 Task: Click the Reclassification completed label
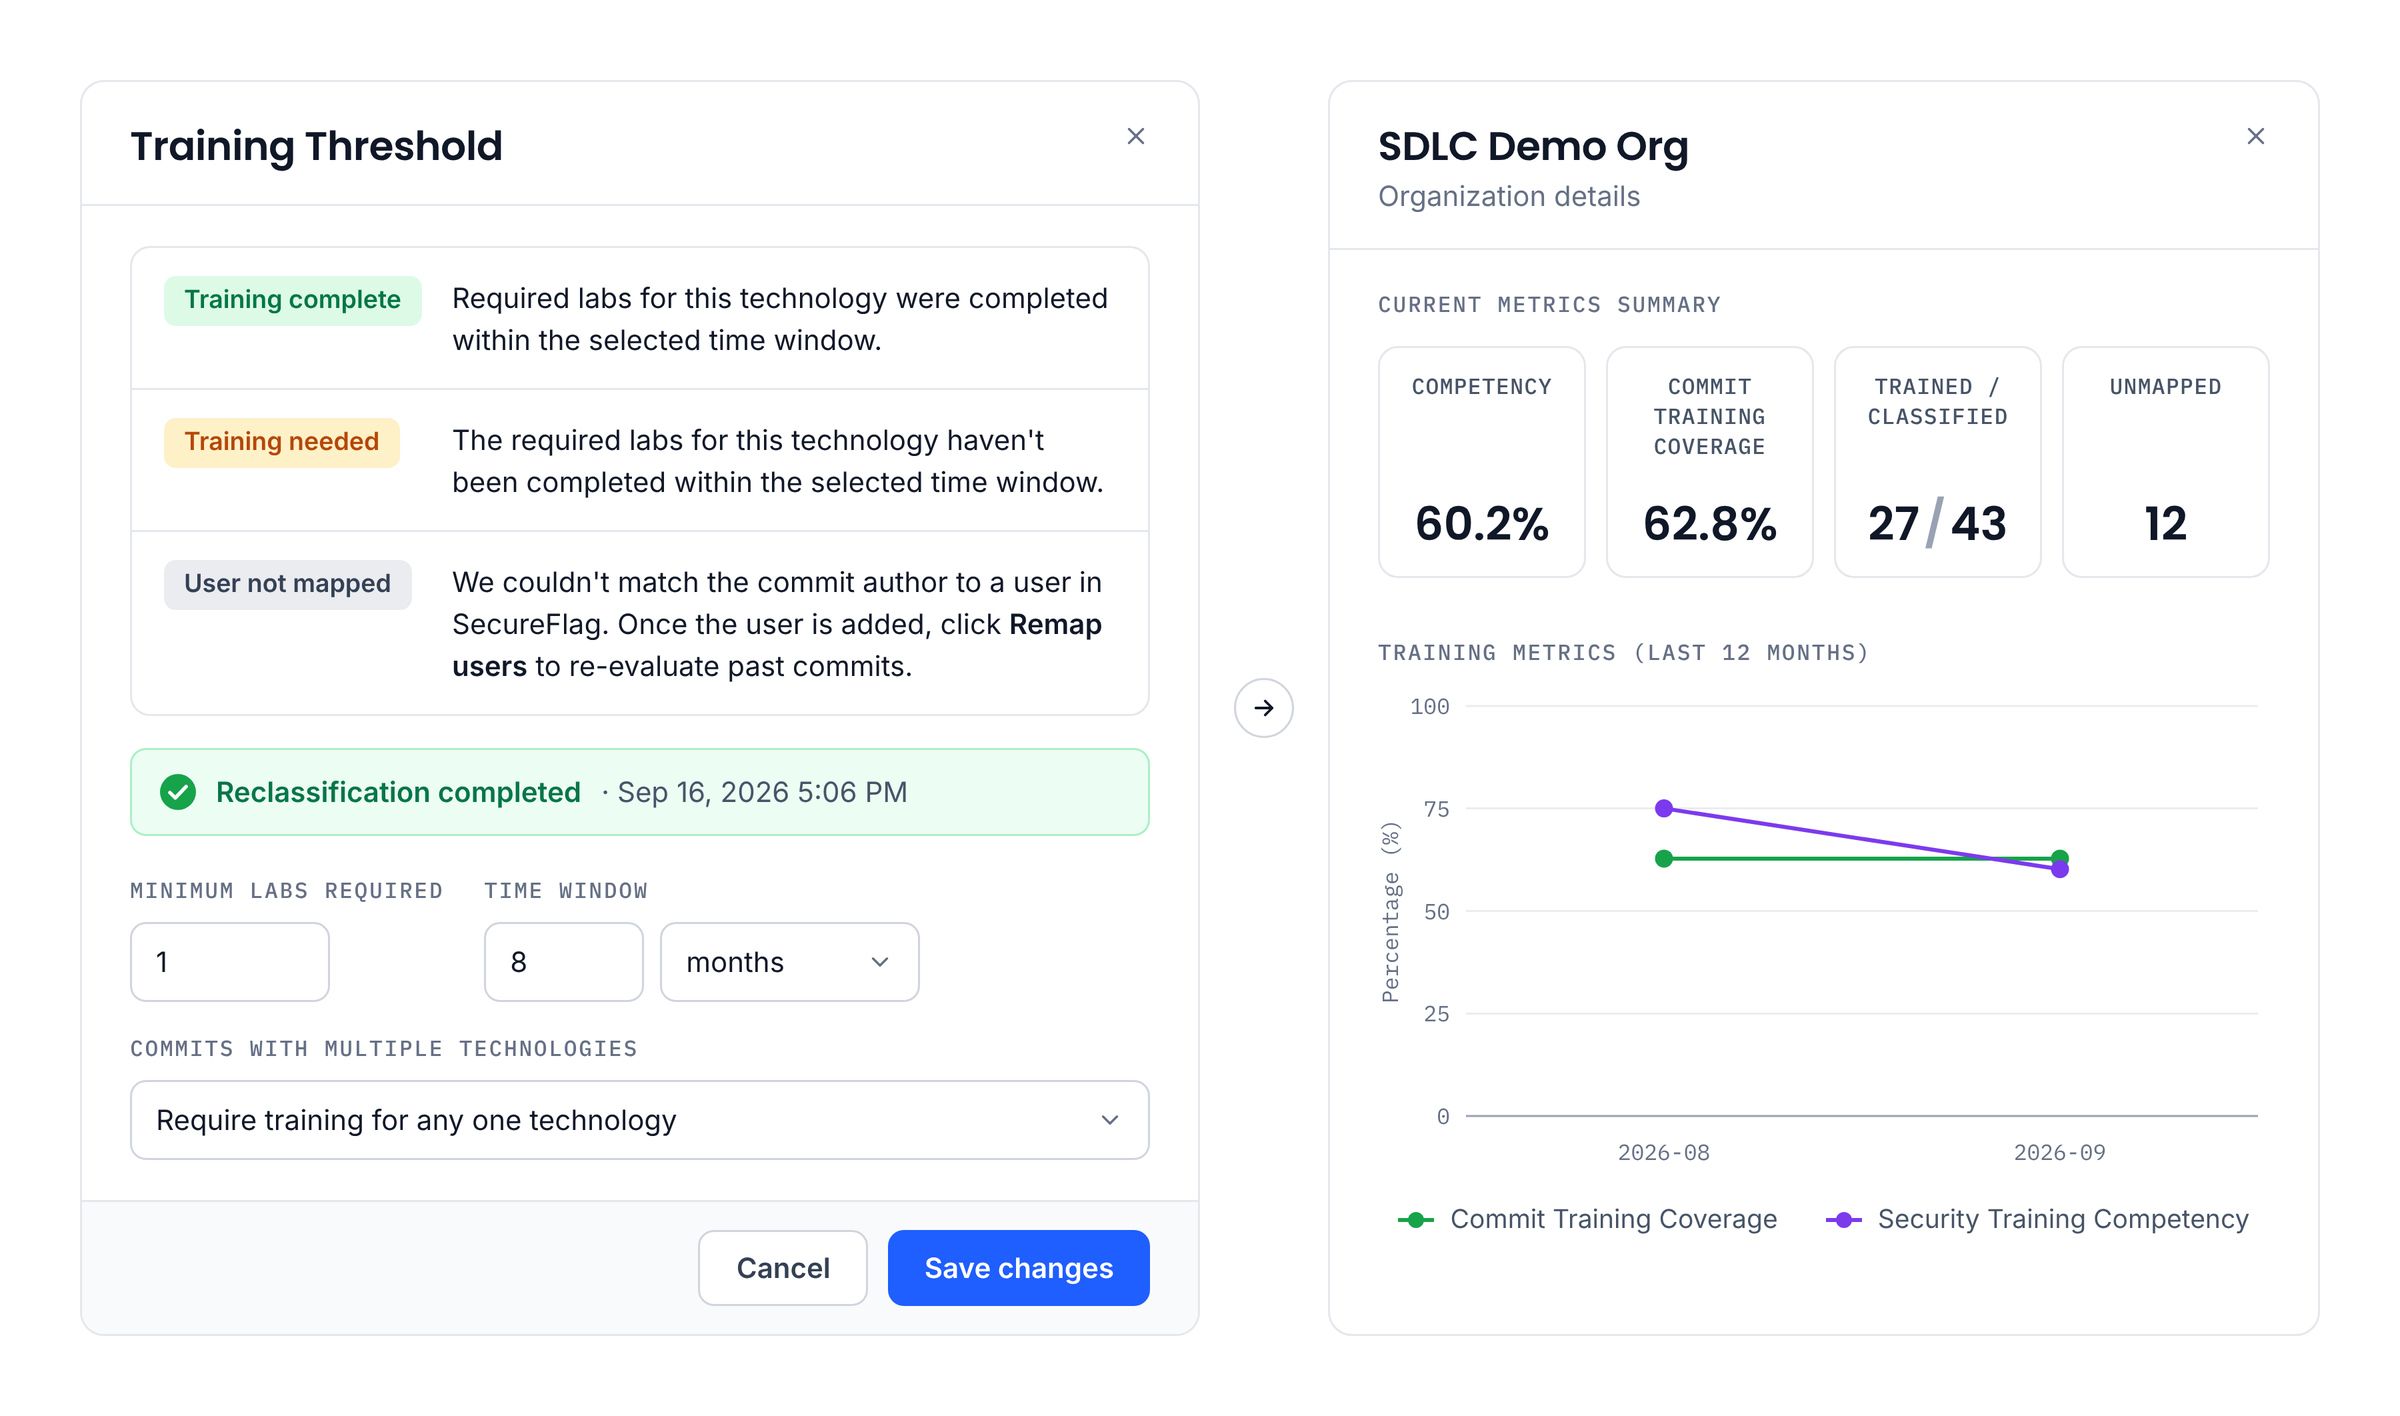[x=398, y=792]
